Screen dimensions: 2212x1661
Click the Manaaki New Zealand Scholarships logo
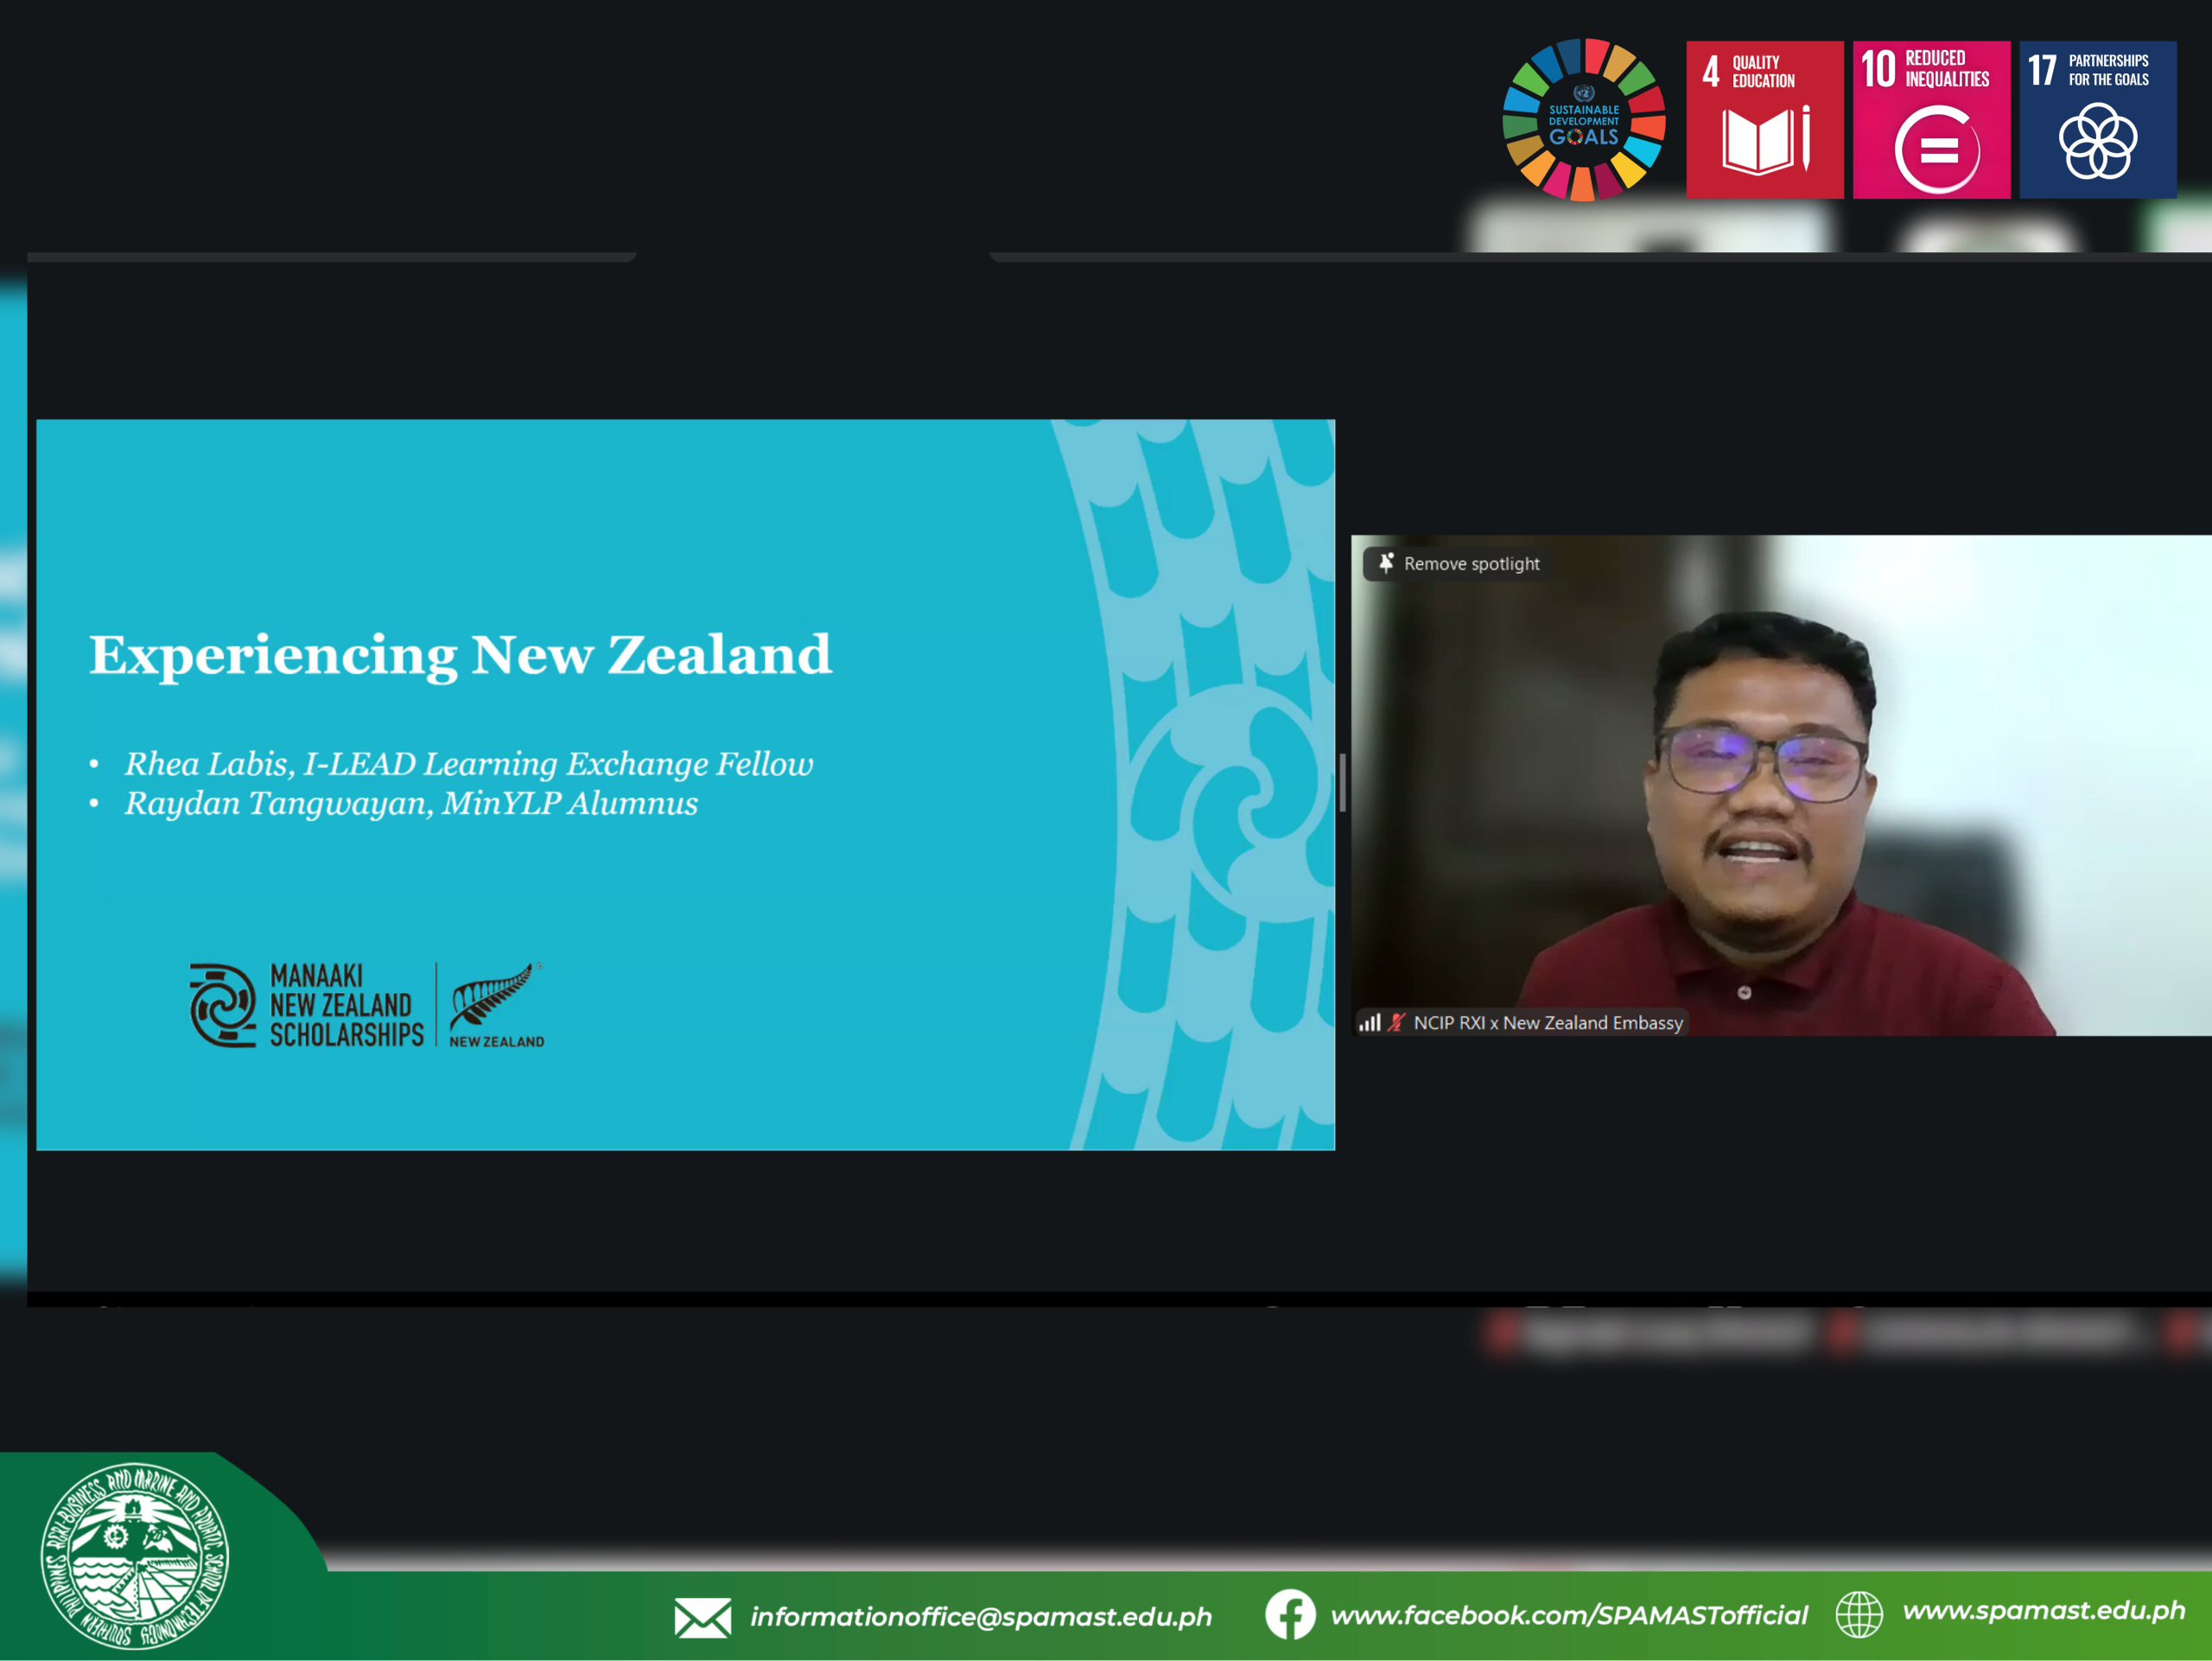(307, 1005)
